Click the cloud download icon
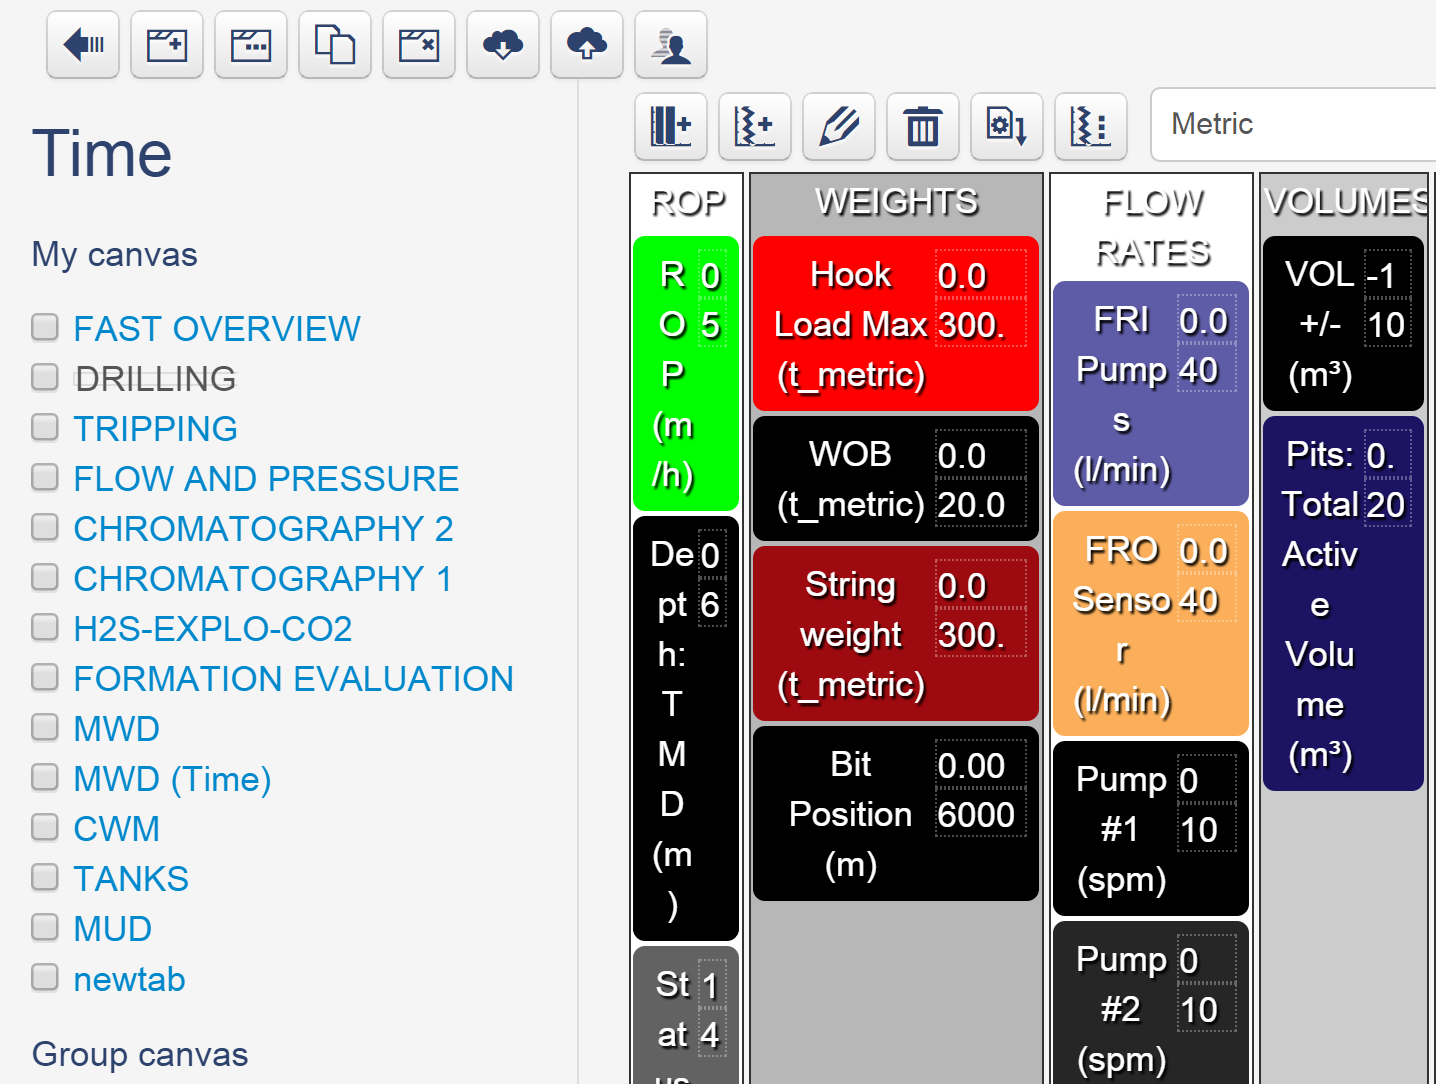Screen dimensions: 1436x1084 502,44
